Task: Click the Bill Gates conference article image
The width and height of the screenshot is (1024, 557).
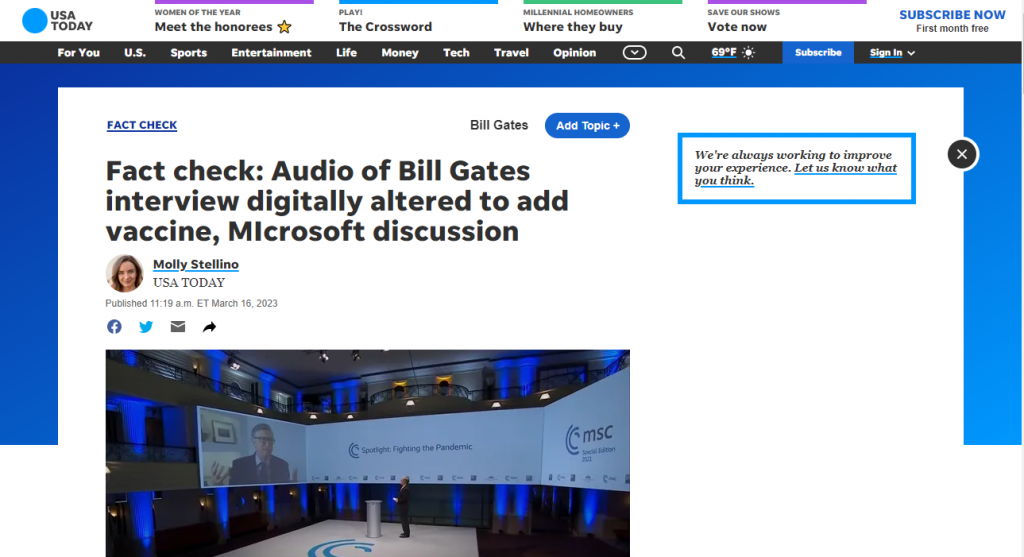Action: point(368,453)
